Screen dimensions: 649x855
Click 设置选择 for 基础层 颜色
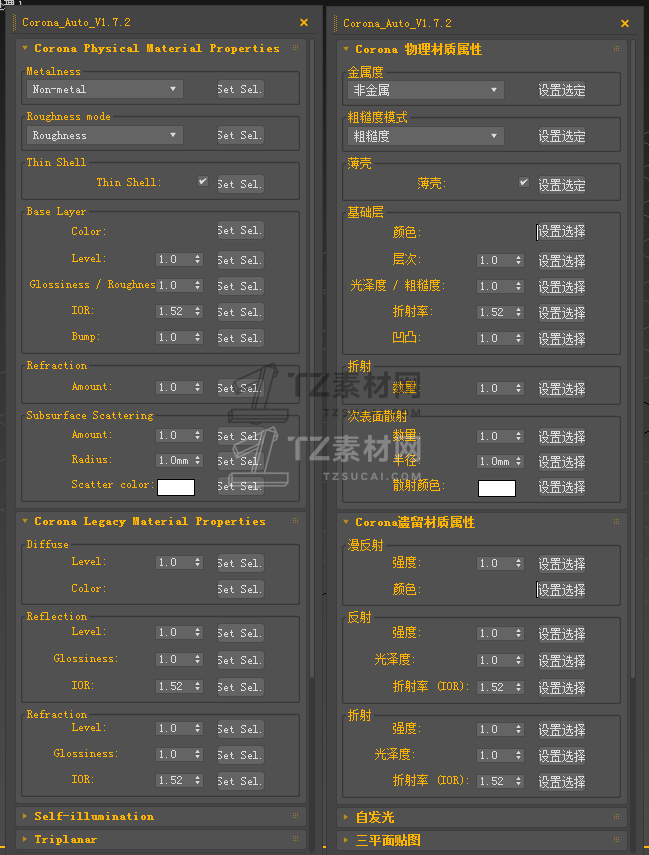[562, 232]
